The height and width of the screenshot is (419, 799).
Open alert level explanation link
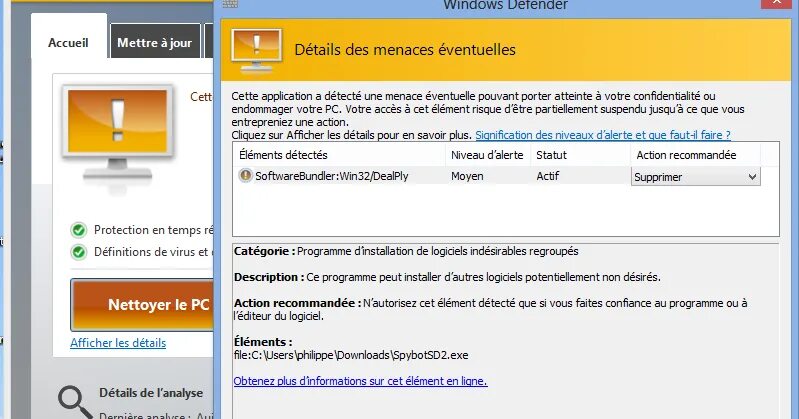(603, 135)
